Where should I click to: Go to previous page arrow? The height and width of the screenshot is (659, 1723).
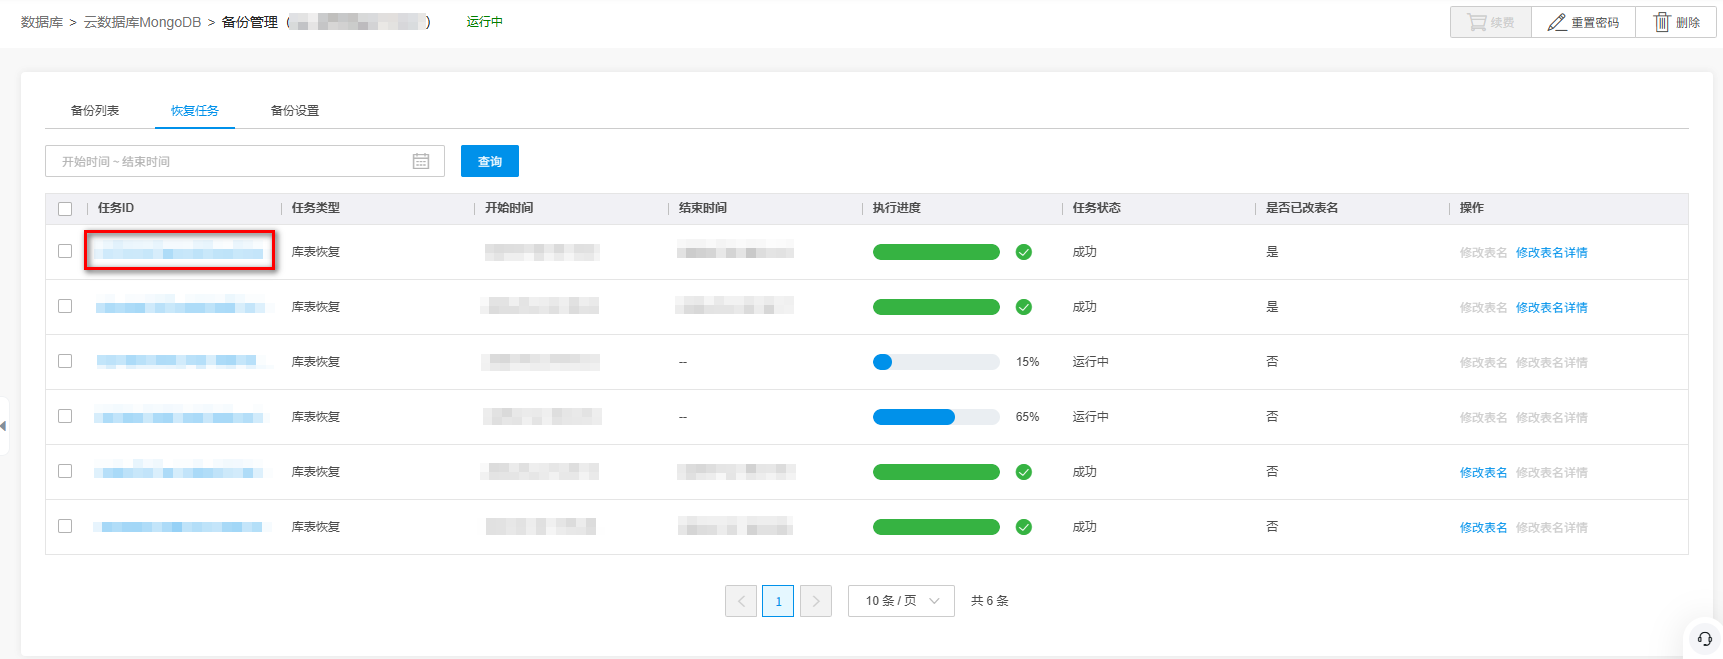coord(741,601)
